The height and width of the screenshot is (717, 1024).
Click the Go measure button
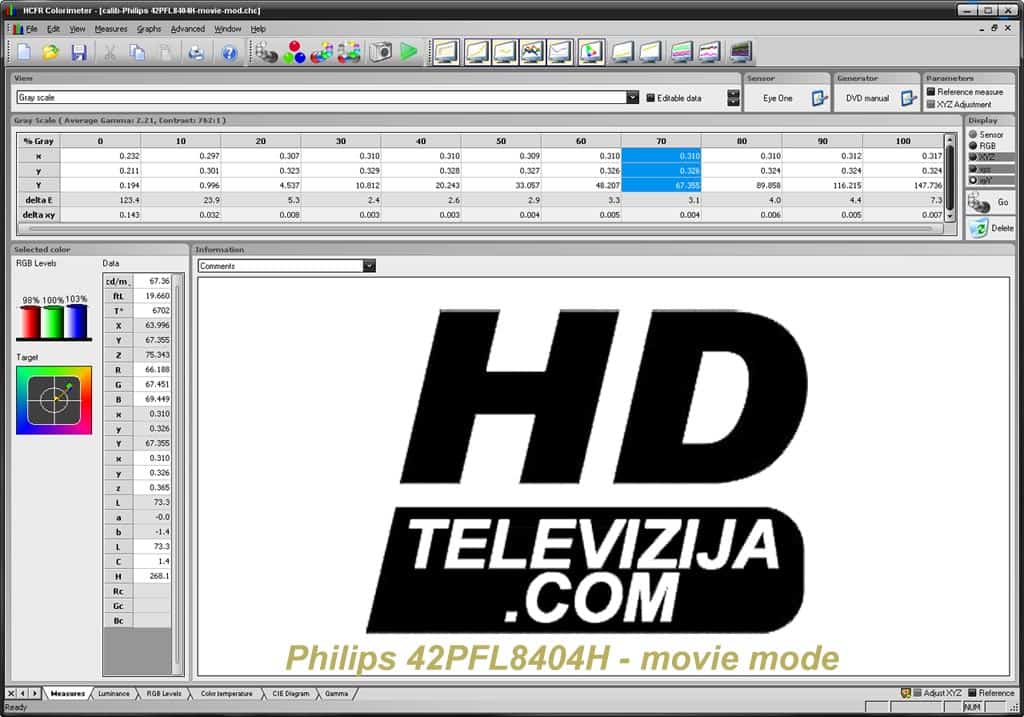click(990, 202)
